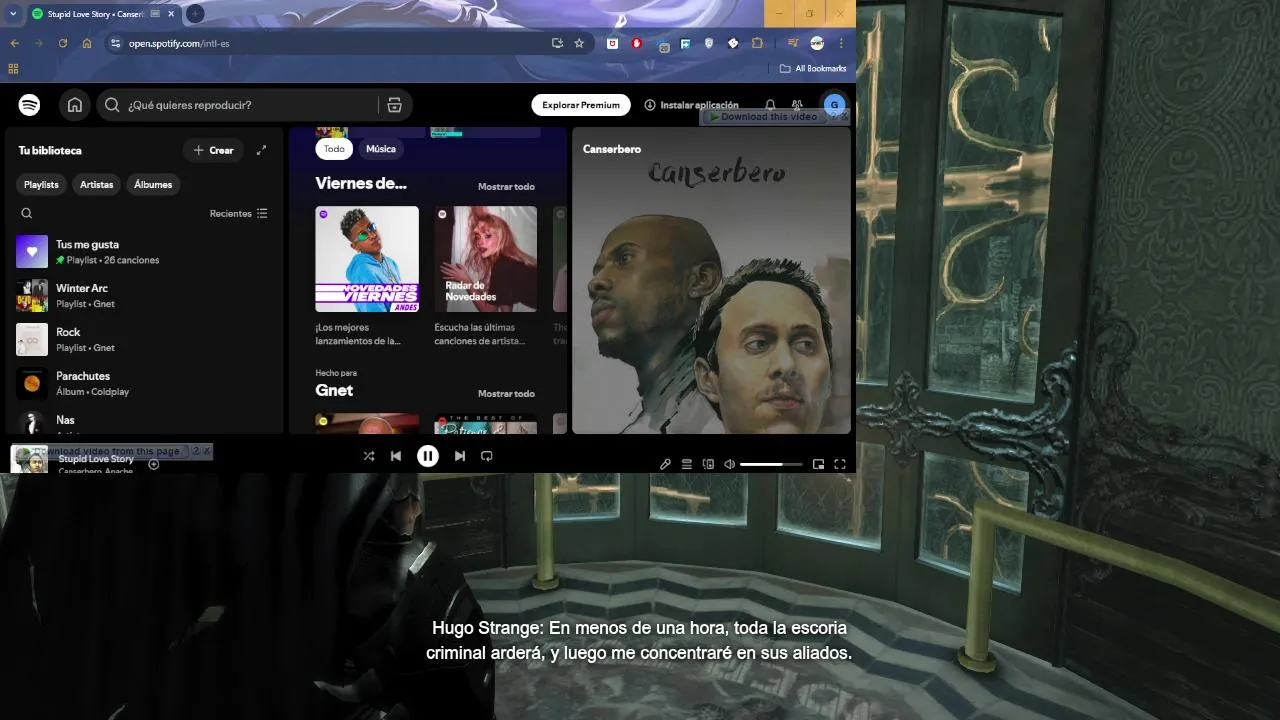Open notifications bell in Spotify
The image size is (1280, 720).
(x=770, y=105)
